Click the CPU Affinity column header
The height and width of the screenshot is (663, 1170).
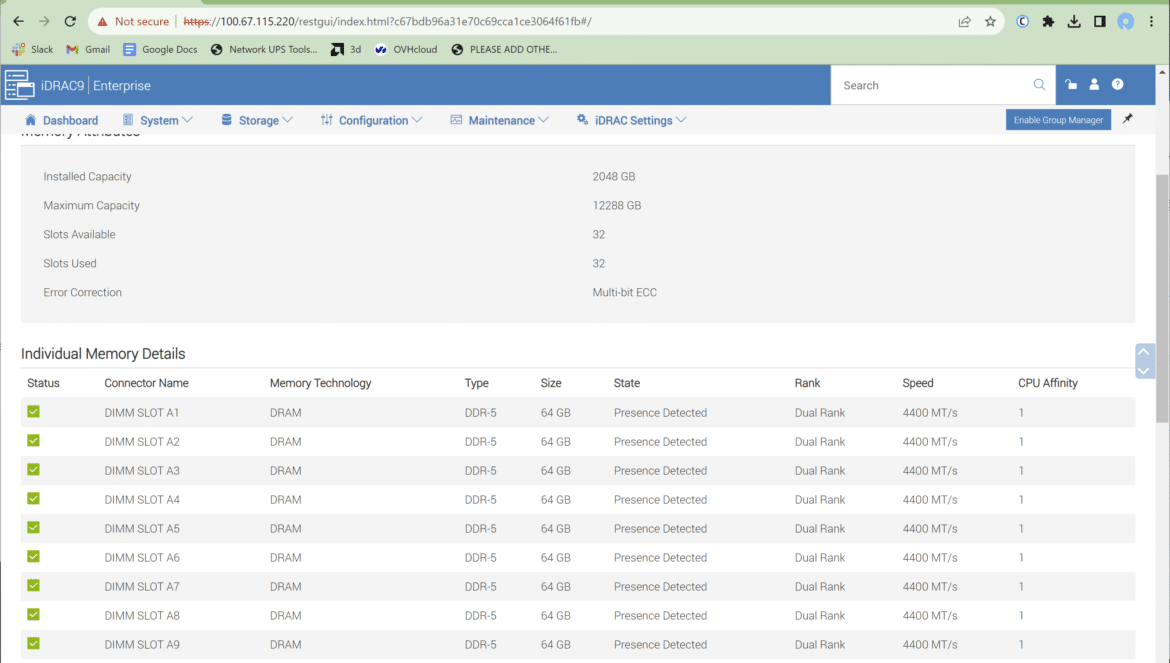click(x=1048, y=383)
